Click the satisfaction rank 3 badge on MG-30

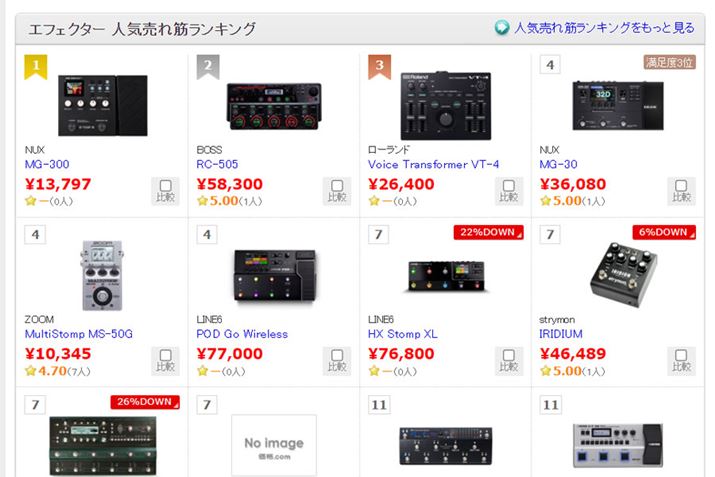click(670, 62)
